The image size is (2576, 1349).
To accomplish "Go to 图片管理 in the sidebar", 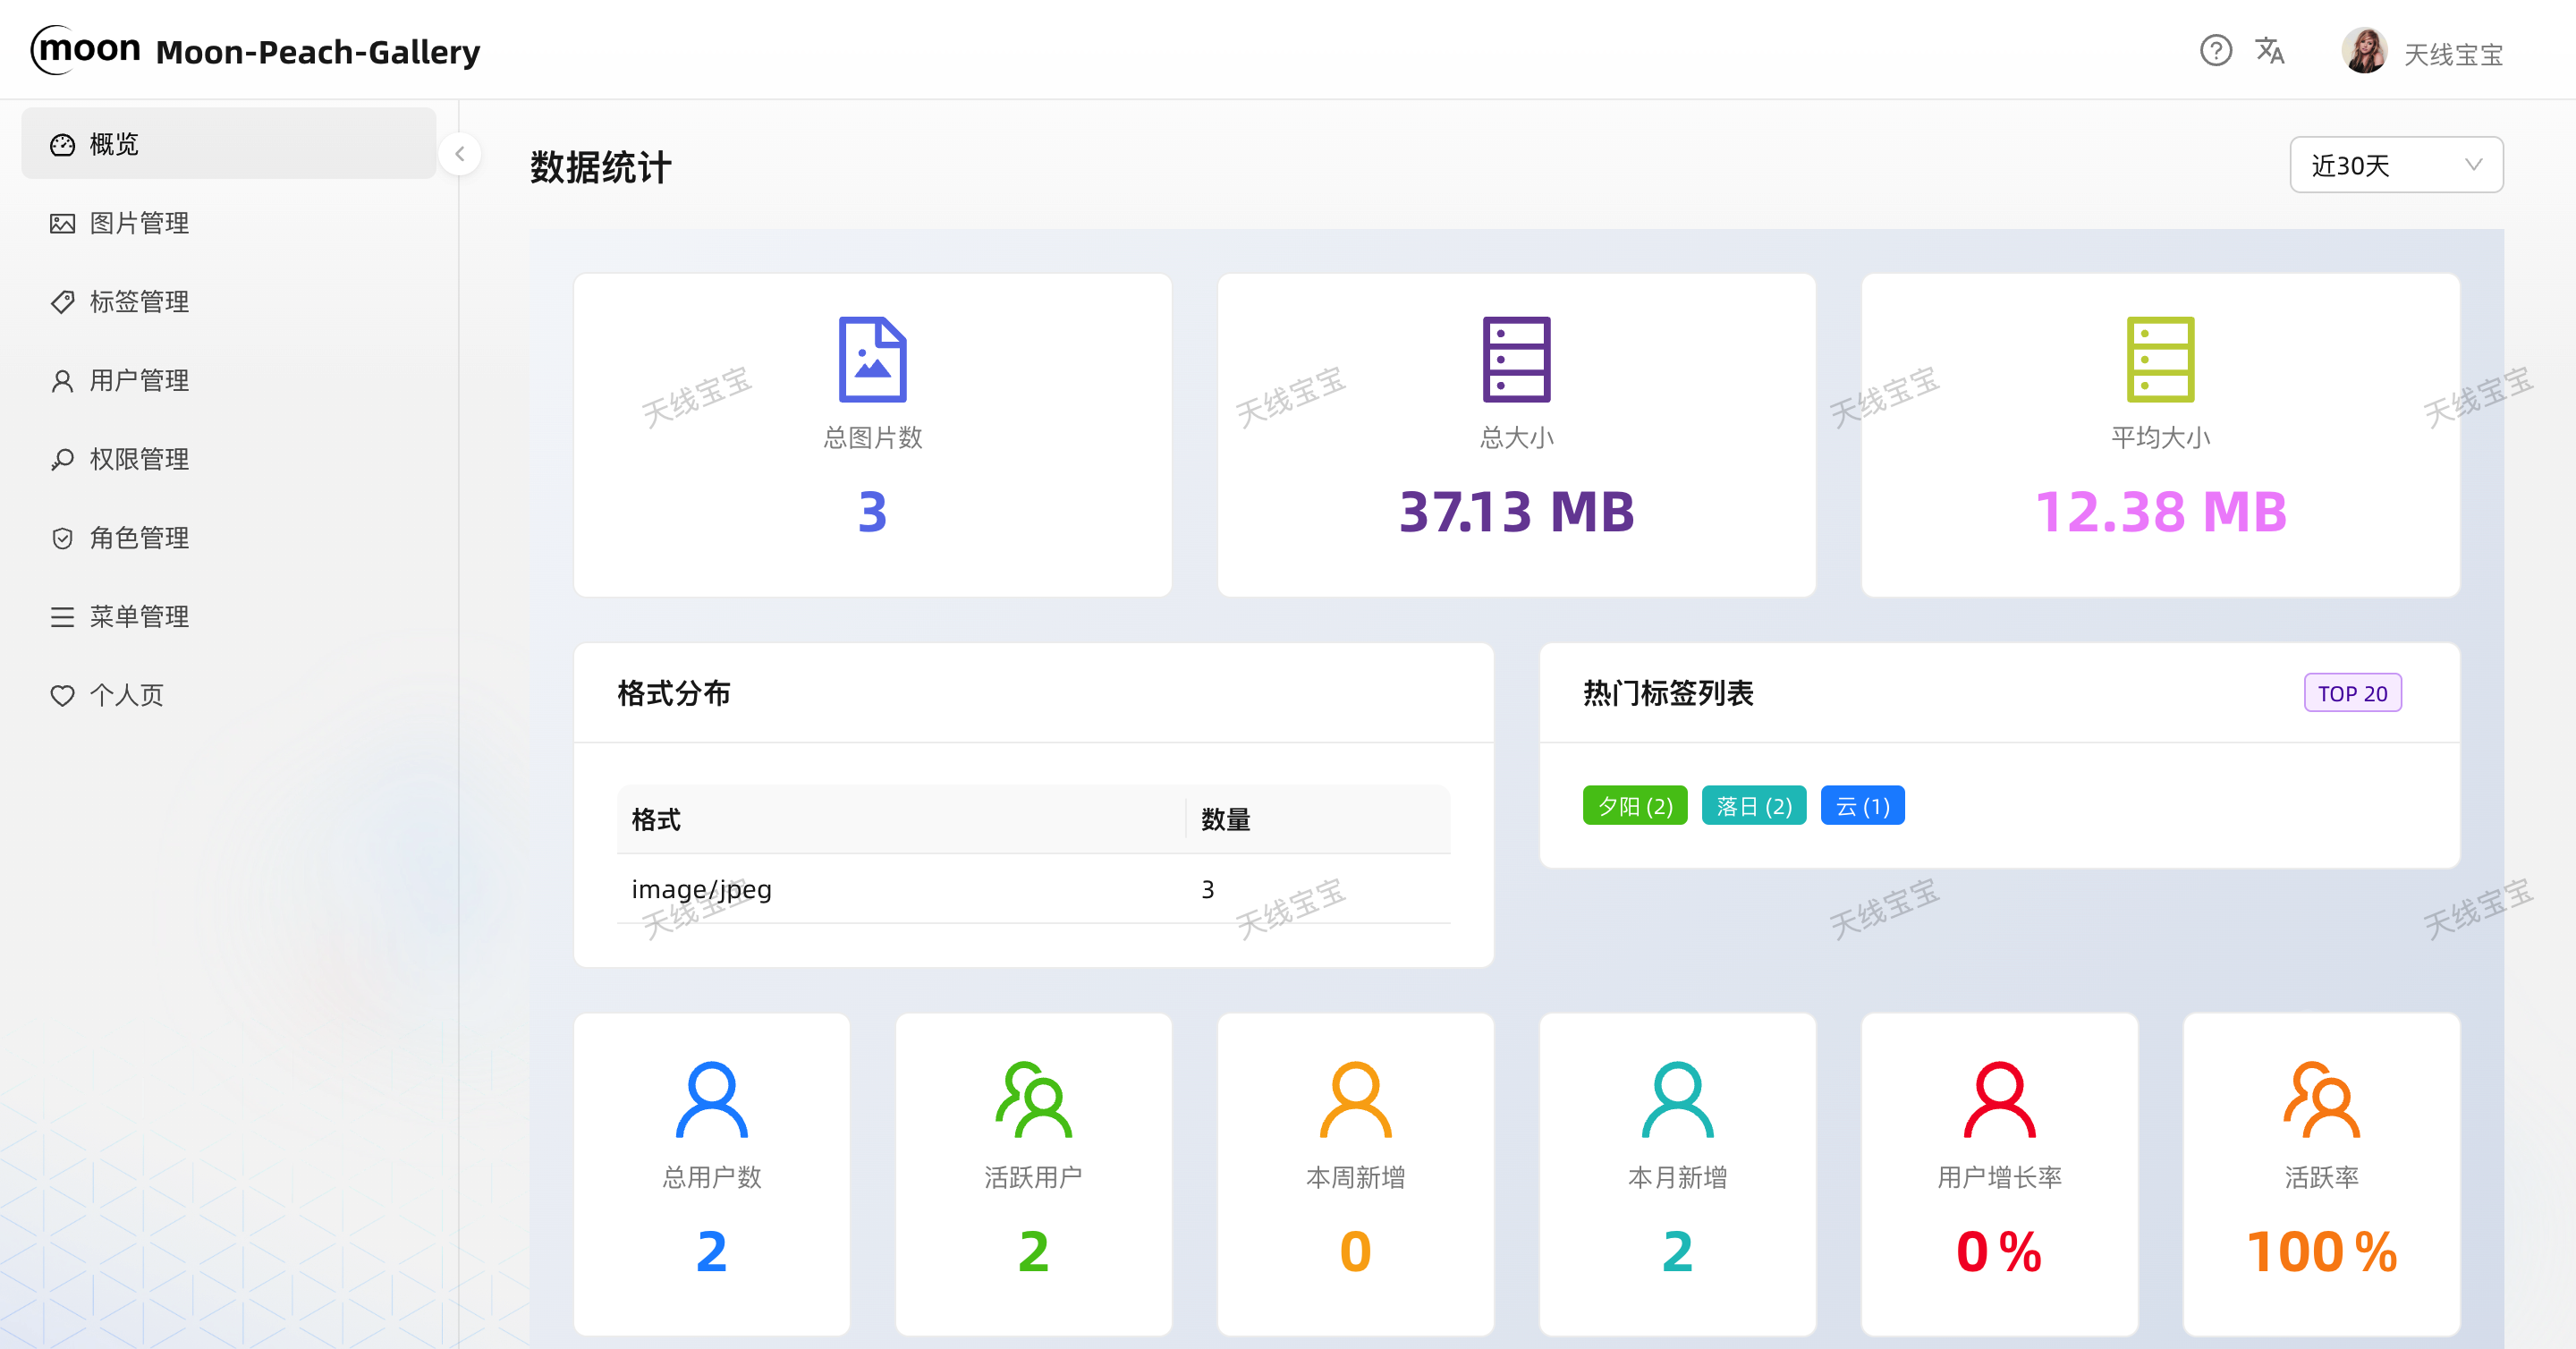I will [139, 223].
